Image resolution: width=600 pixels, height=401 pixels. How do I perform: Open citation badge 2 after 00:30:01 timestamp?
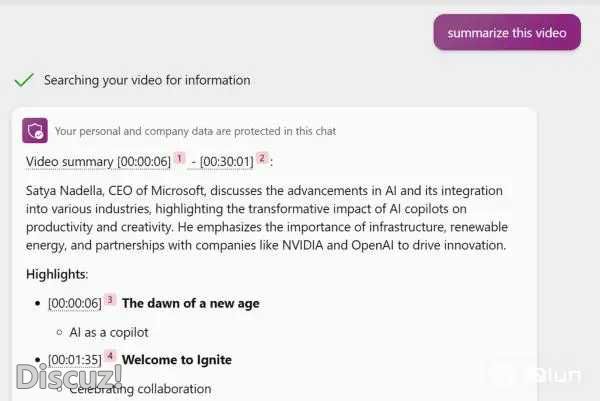(x=262, y=158)
